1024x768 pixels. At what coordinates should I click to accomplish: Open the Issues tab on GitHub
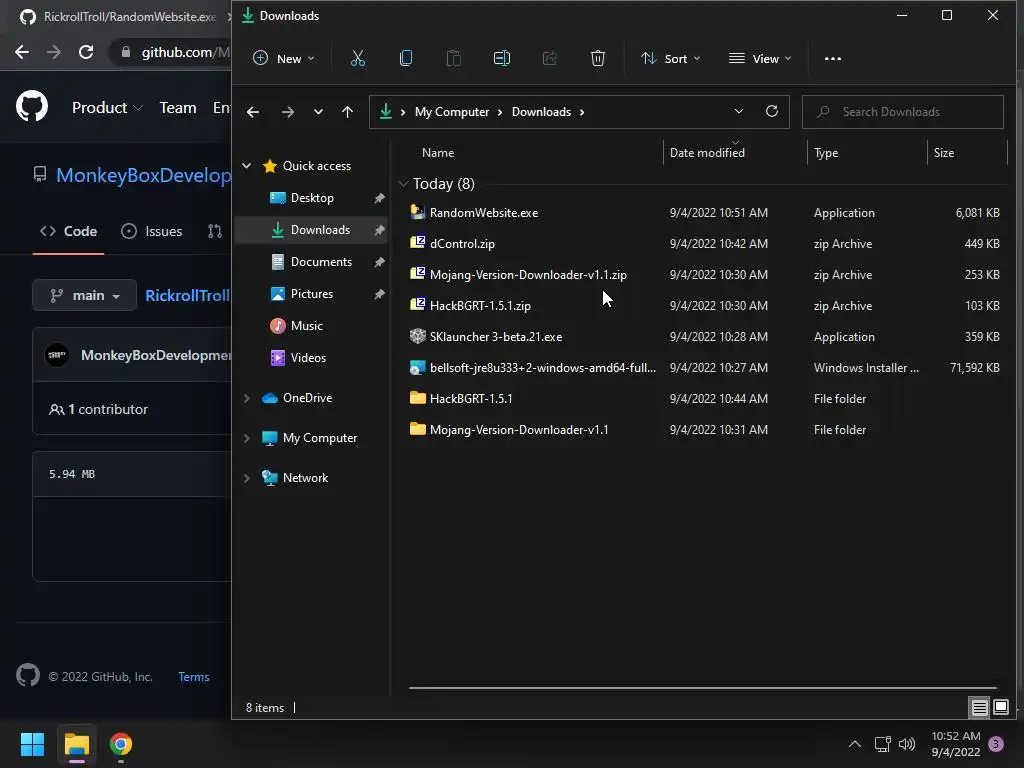152,231
